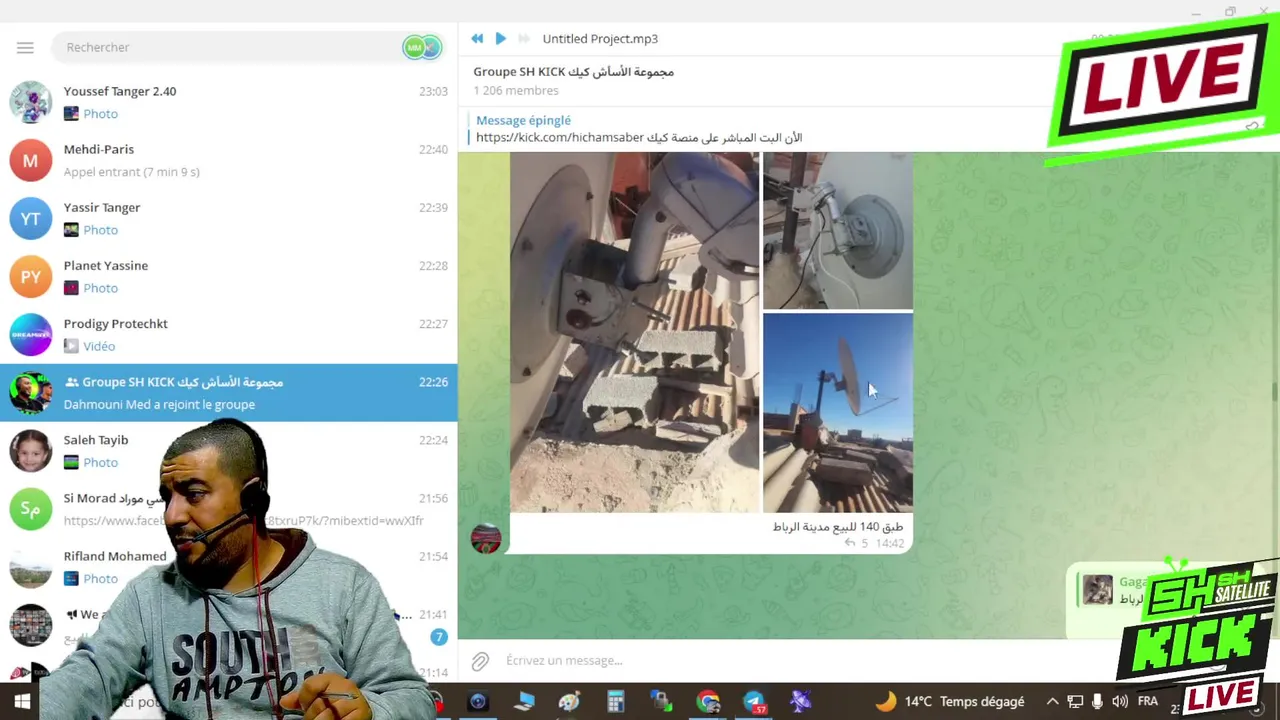The image size is (1280, 720).
Task: Open the top-right LNB dish photo
Action: point(838,231)
